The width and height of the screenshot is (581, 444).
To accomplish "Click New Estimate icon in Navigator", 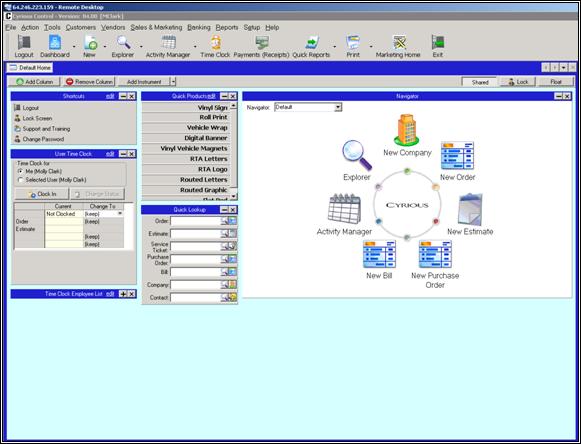I will [470, 209].
